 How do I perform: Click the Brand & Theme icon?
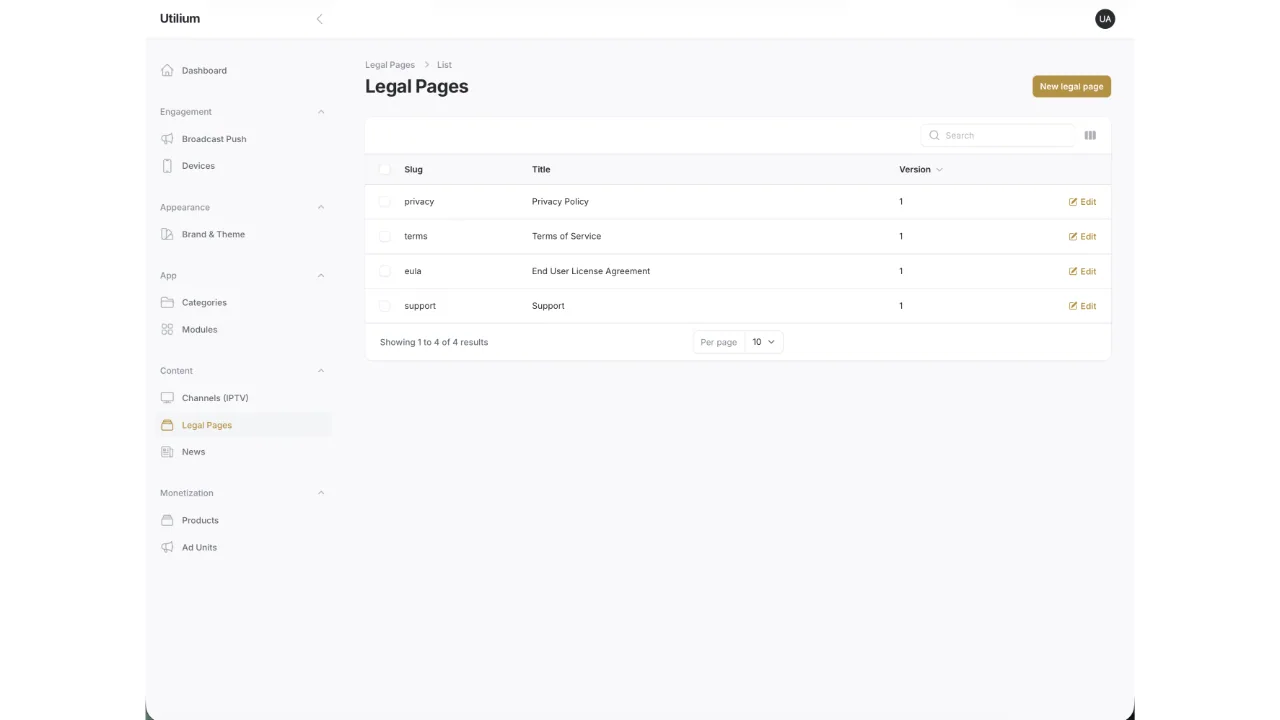pyautogui.click(x=167, y=234)
